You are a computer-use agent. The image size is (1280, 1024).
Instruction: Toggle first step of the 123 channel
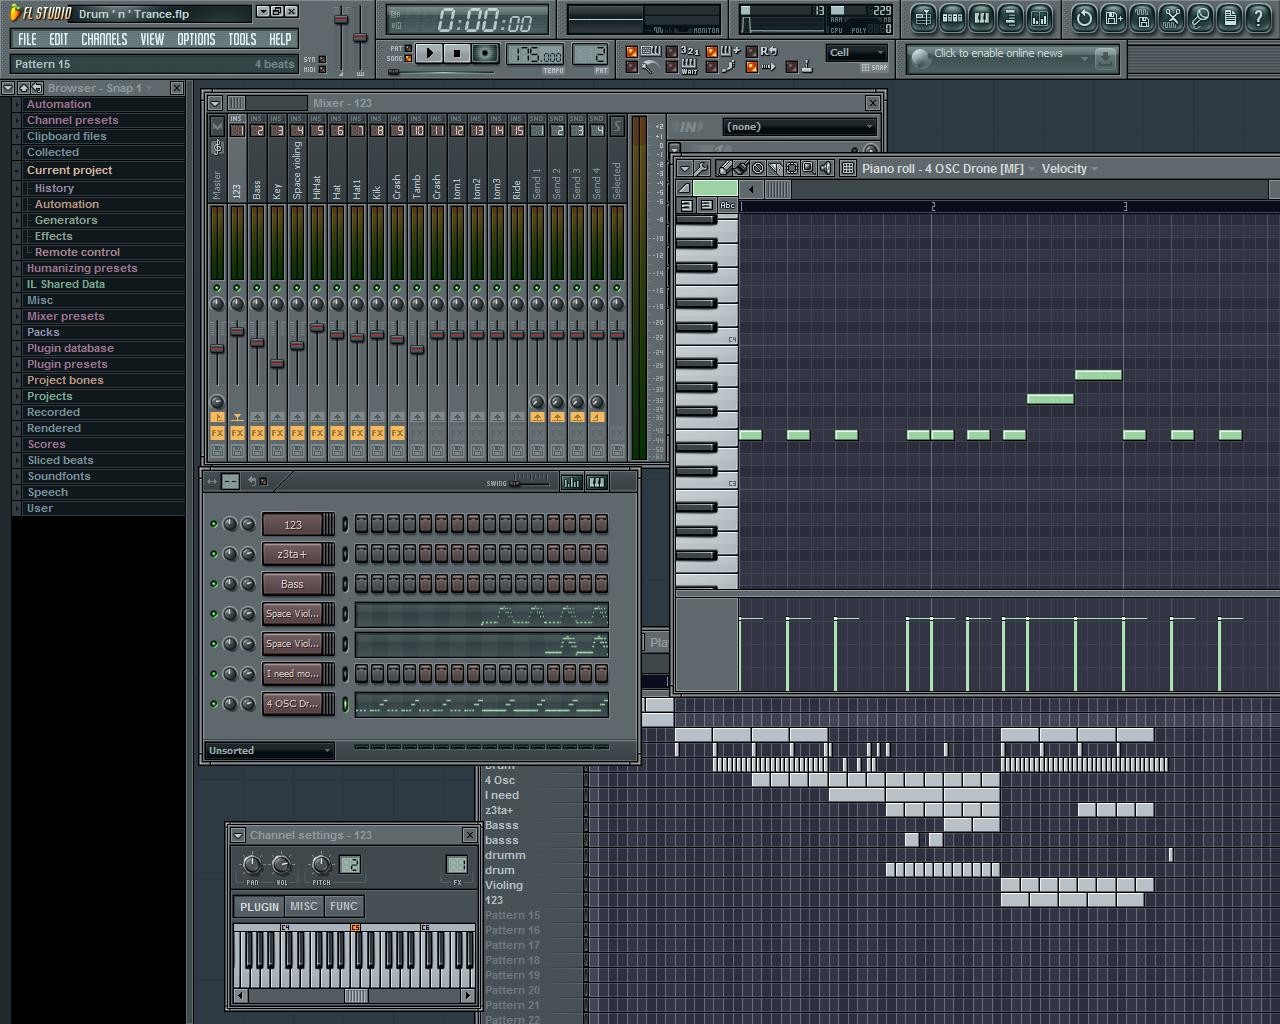point(361,524)
